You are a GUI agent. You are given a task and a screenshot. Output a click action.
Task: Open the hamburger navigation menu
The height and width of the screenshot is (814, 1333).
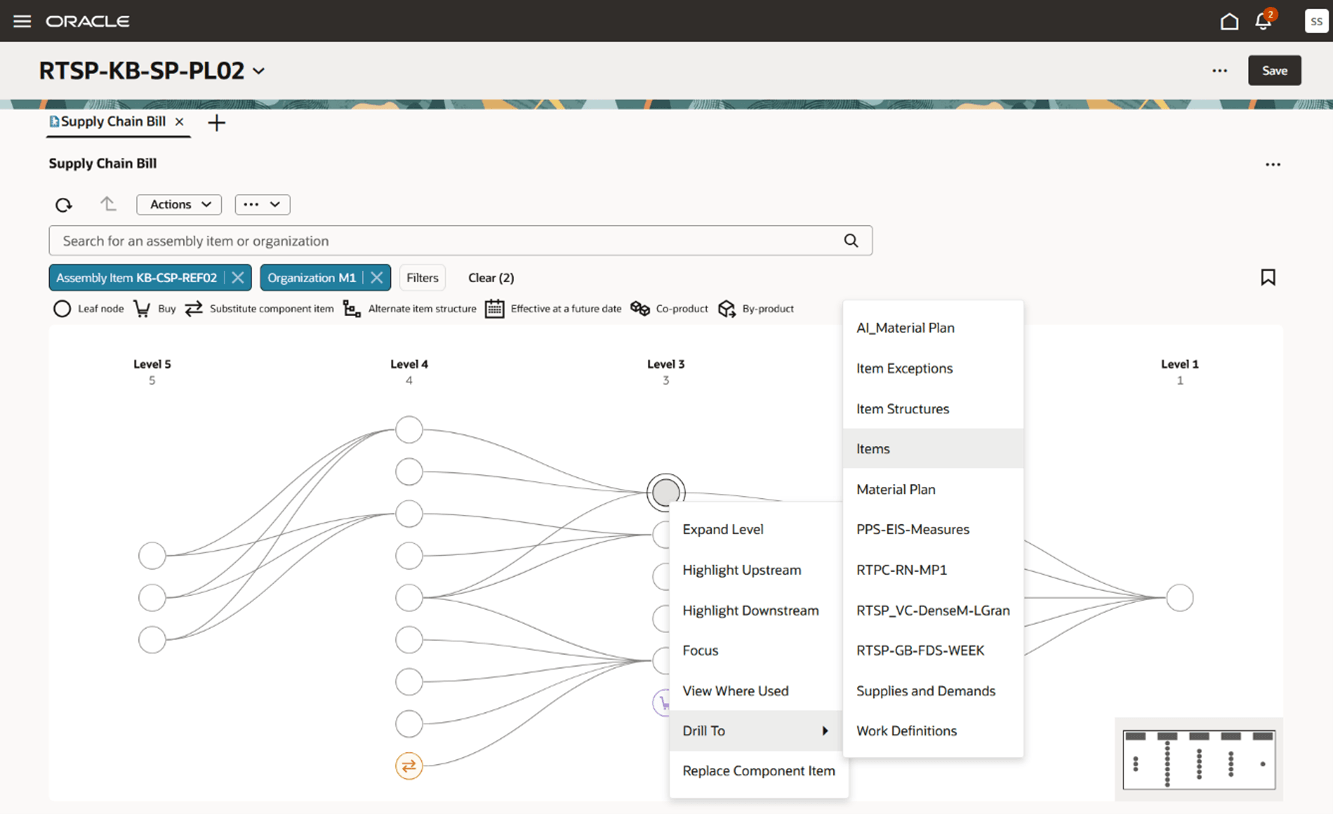22,21
